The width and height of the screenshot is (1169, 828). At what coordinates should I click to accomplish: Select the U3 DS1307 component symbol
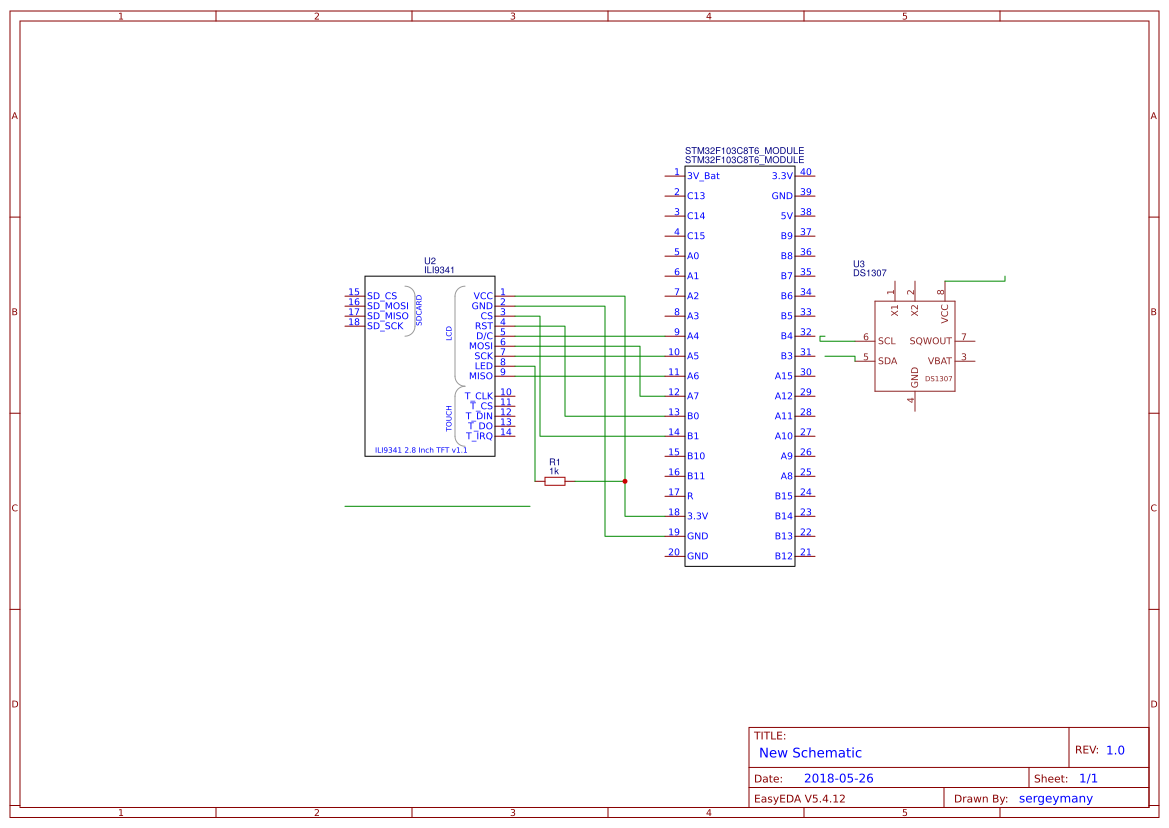pyautogui.click(x=915, y=345)
